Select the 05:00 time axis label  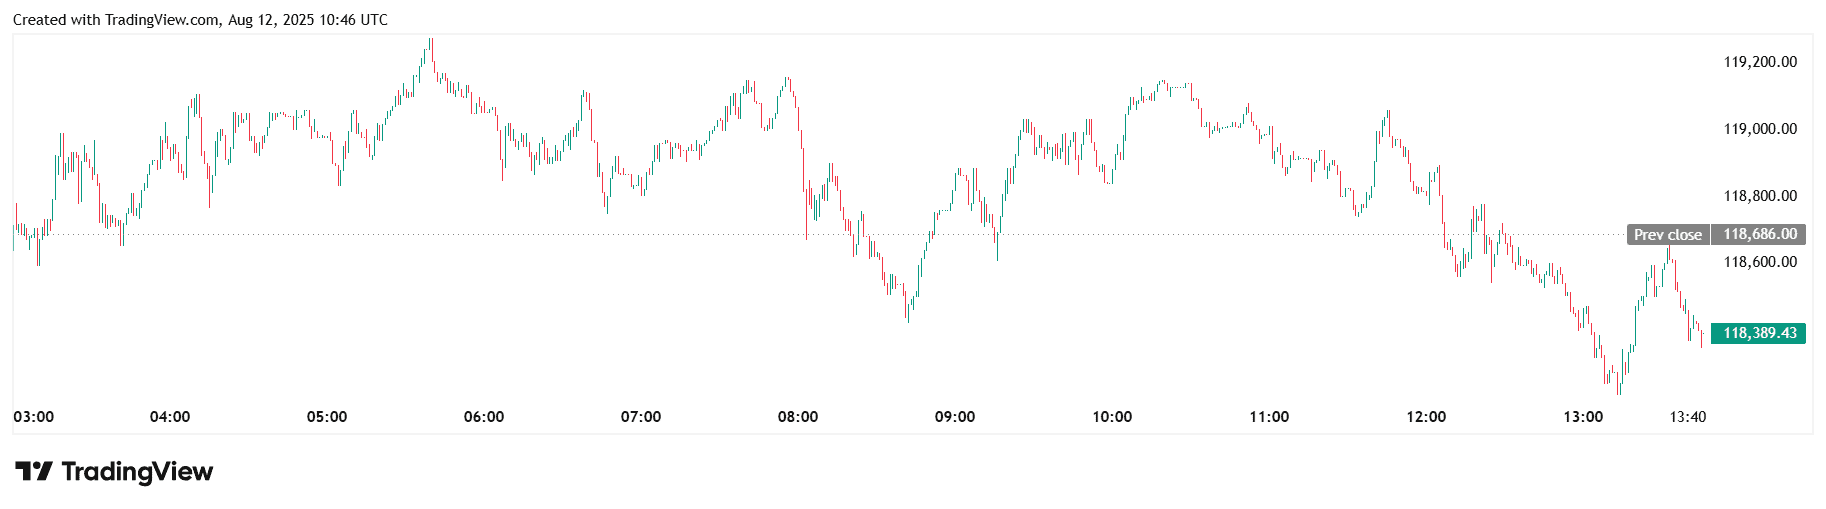click(327, 417)
